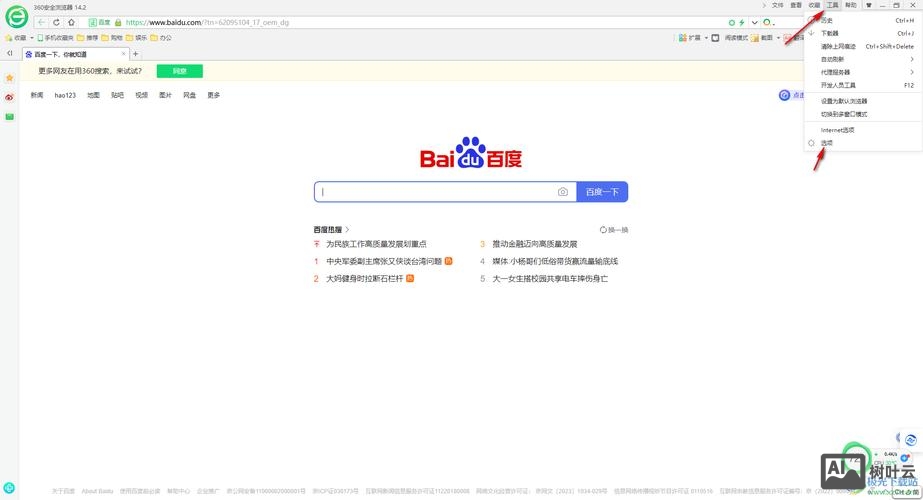This screenshot has height=500, width=923.
Task: Open sidebar favorites star icon
Action: tap(9, 78)
